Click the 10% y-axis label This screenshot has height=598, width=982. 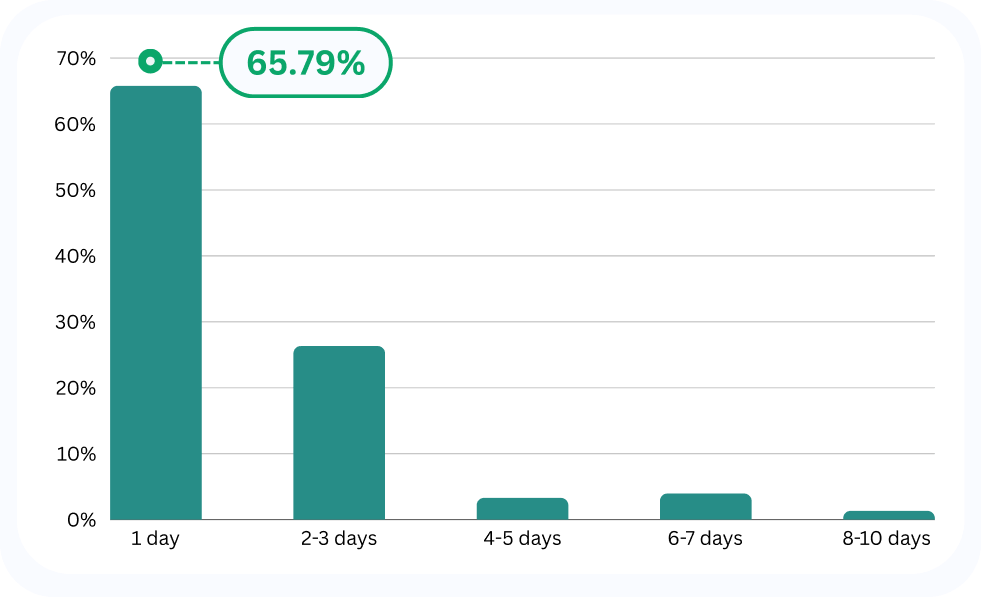click(76, 454)
